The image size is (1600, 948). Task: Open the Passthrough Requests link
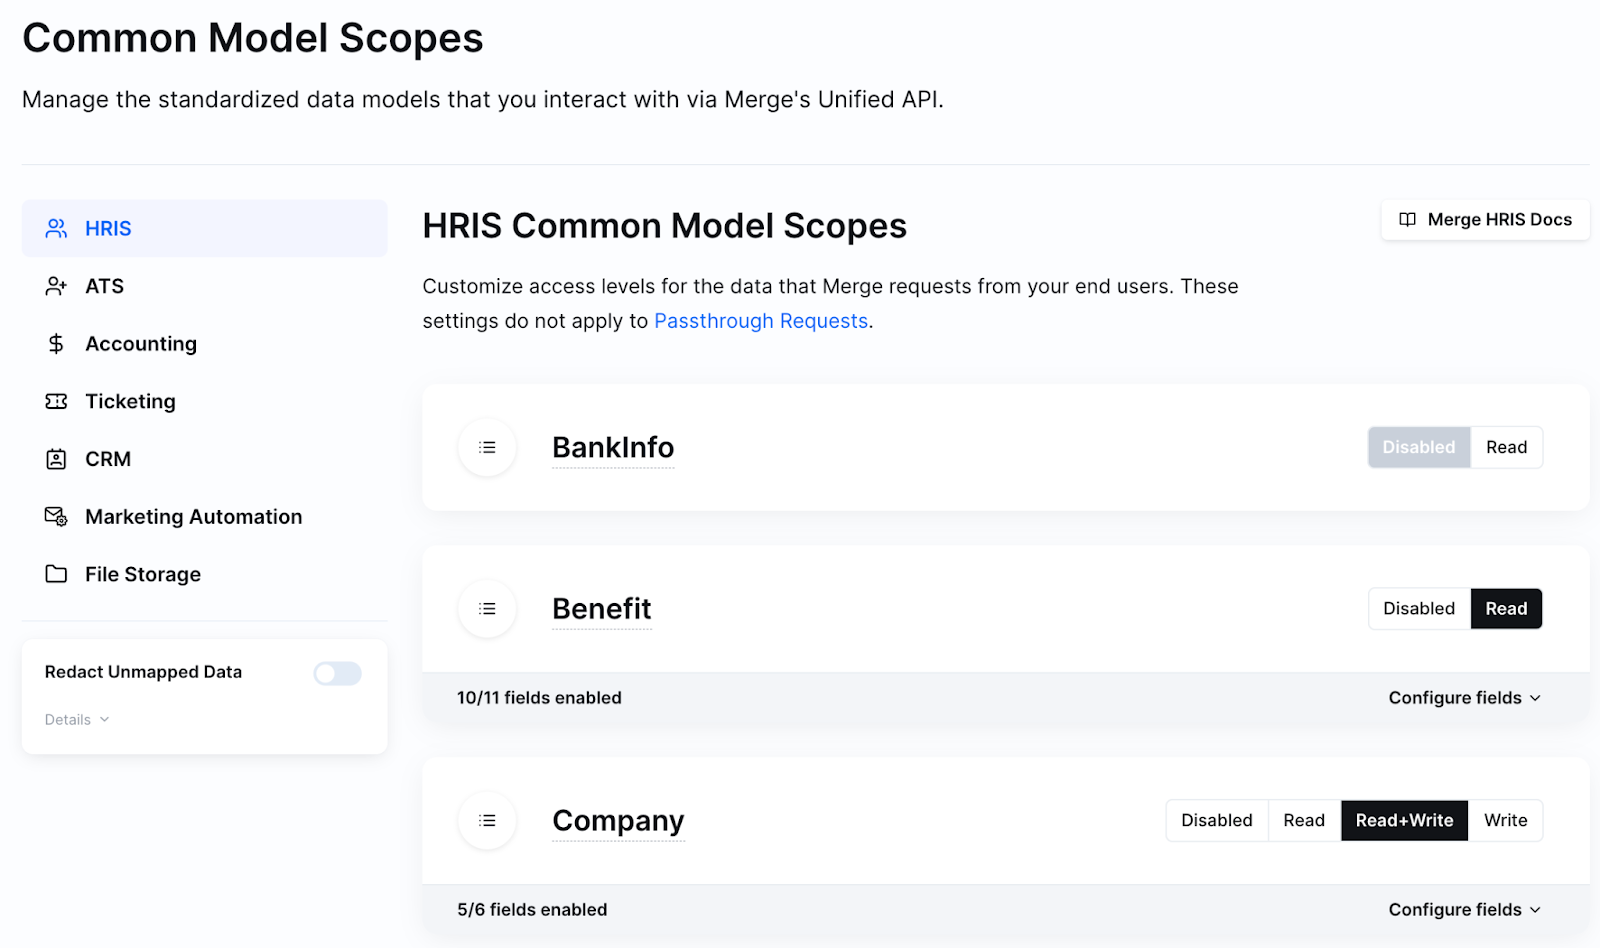click(x=760, y=320)
